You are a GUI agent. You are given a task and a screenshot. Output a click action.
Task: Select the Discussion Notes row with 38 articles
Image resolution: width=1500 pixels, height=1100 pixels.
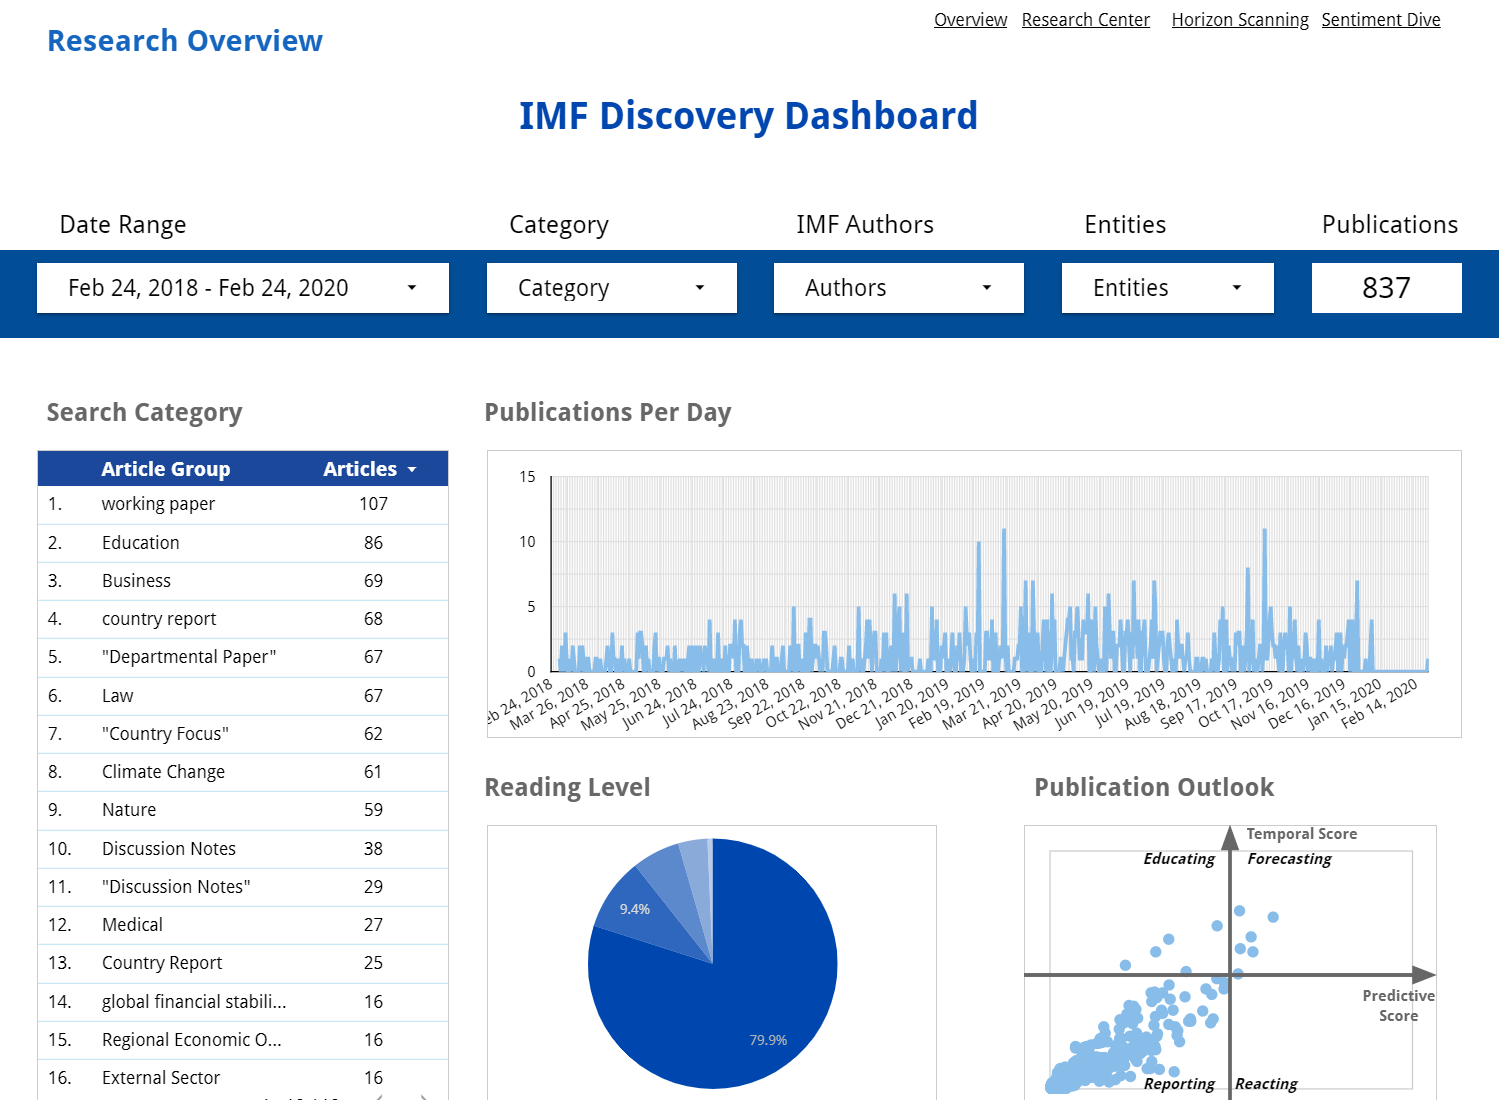coord(243,849)
